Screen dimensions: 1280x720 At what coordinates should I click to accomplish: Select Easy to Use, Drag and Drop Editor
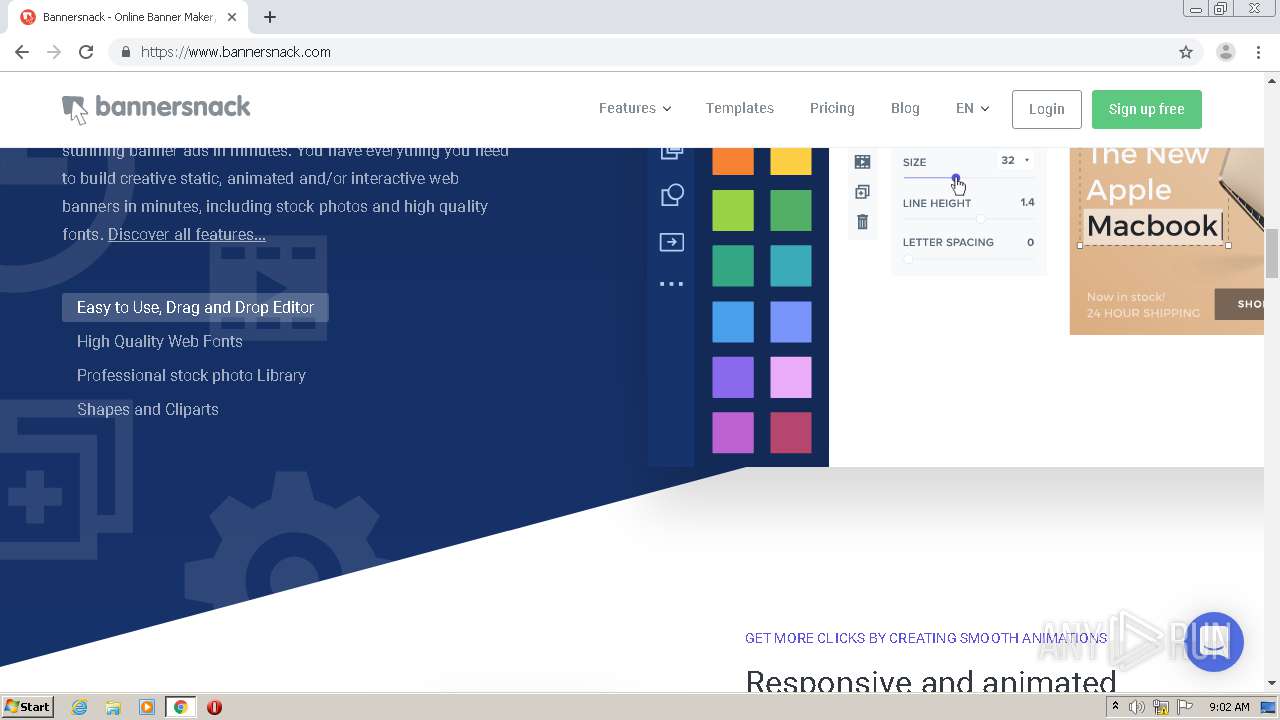pos(195,307)
